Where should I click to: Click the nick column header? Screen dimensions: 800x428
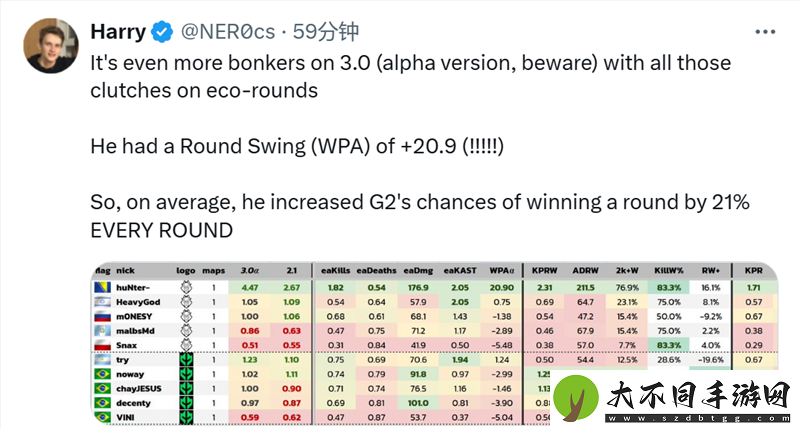pos(126,270)
